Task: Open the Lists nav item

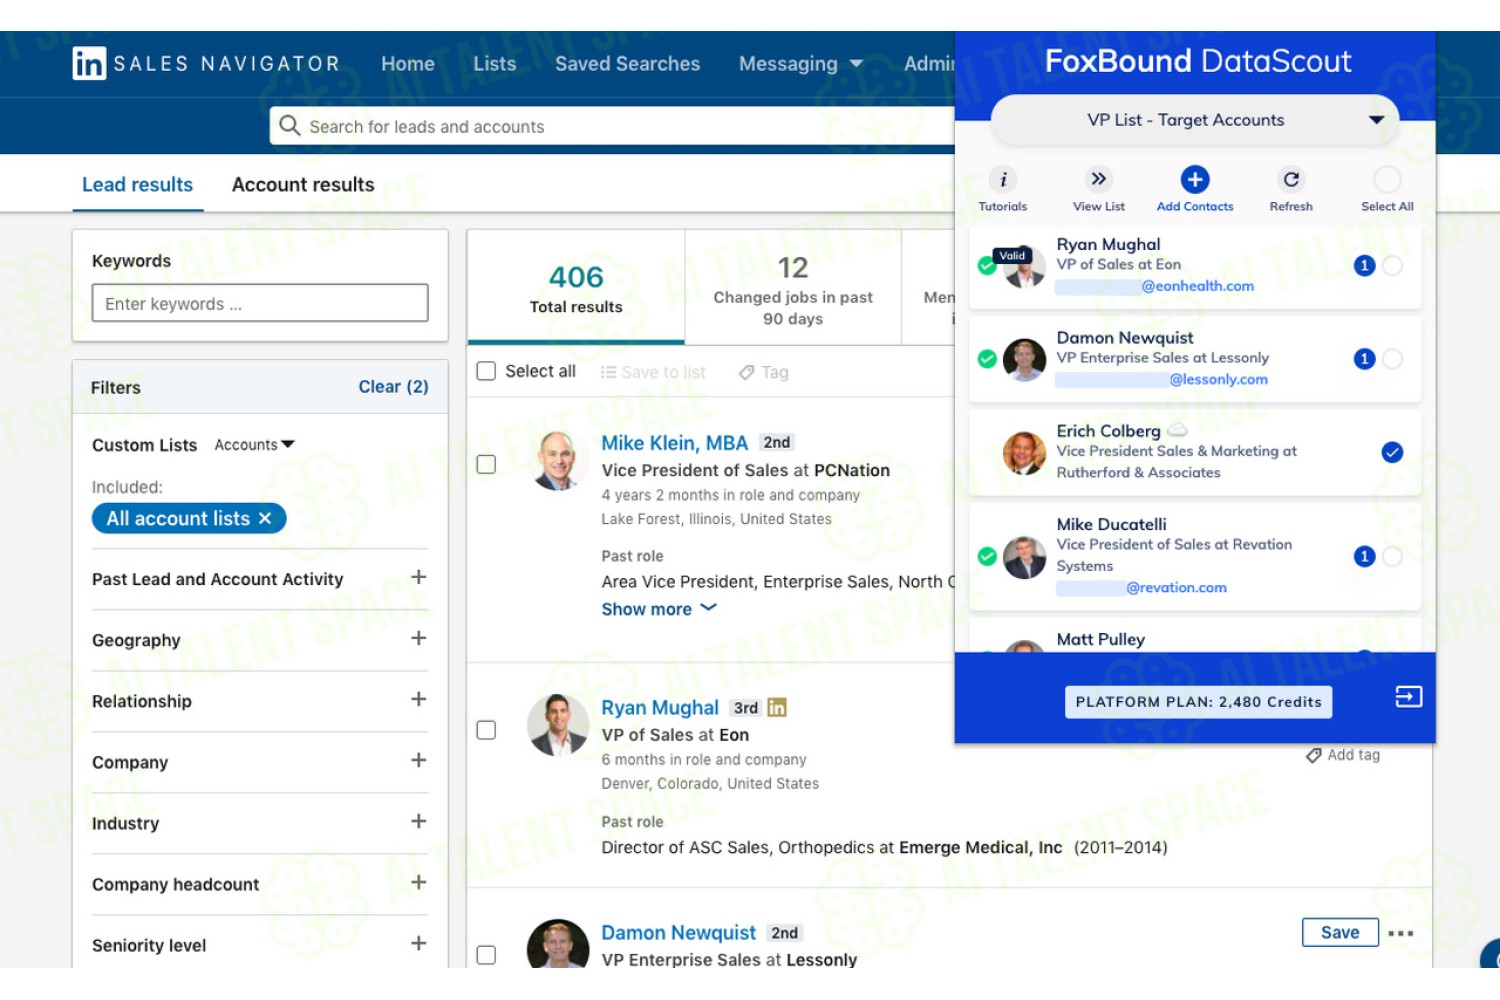Action: (495, 64)
